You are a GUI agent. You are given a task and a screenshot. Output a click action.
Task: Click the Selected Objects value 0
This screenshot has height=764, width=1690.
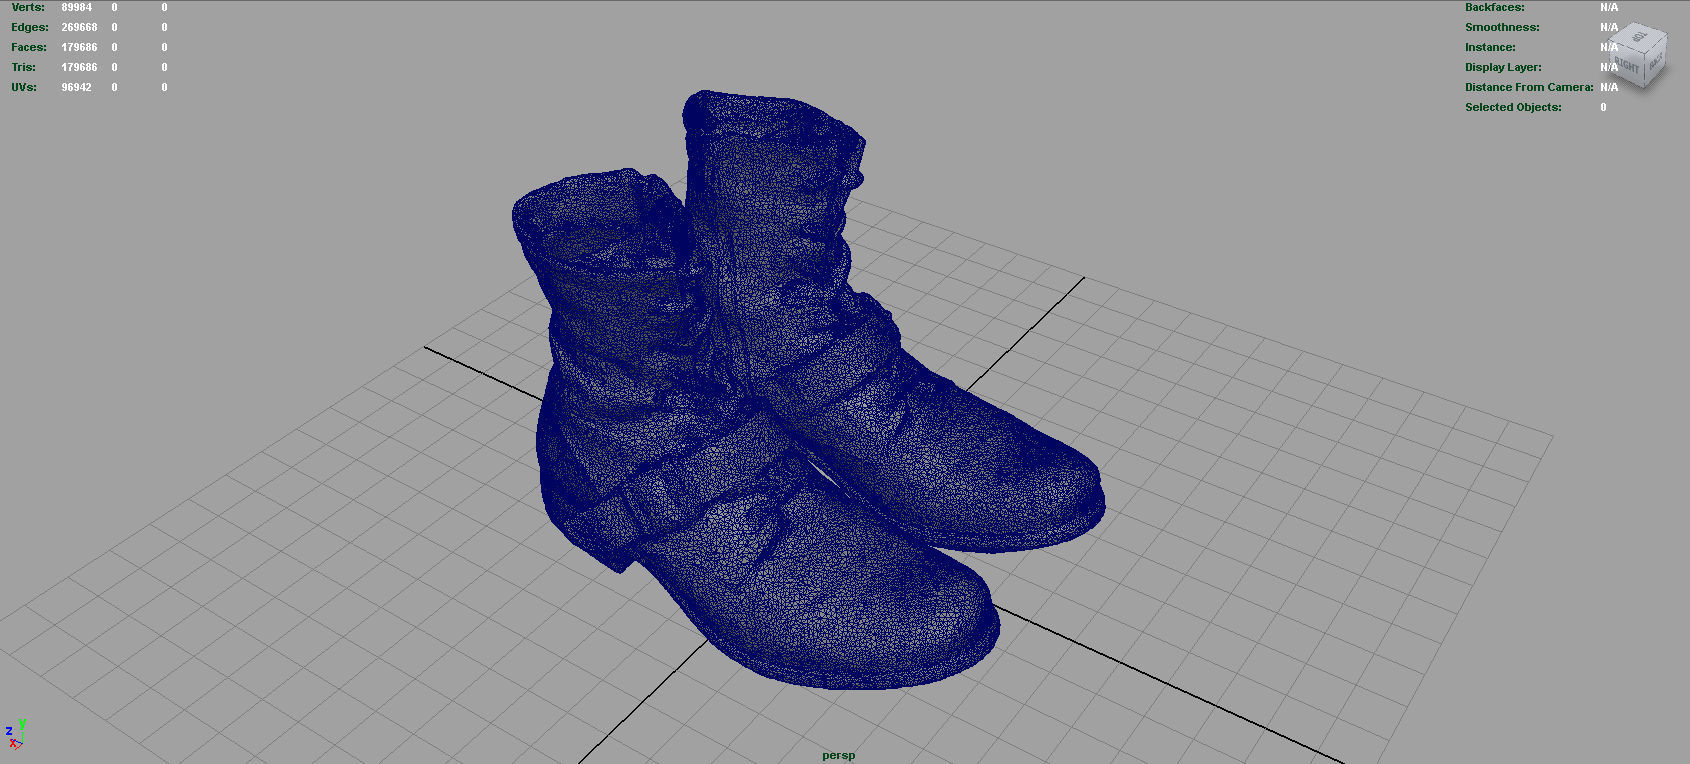[x=1603, y=107]
